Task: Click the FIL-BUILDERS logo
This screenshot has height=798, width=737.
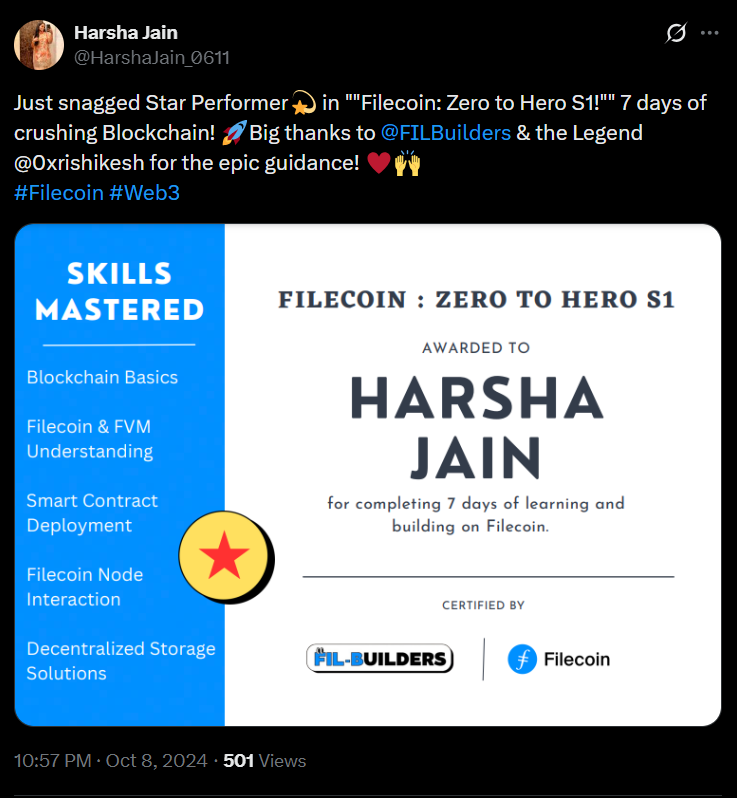Action: tap(380, 659)
